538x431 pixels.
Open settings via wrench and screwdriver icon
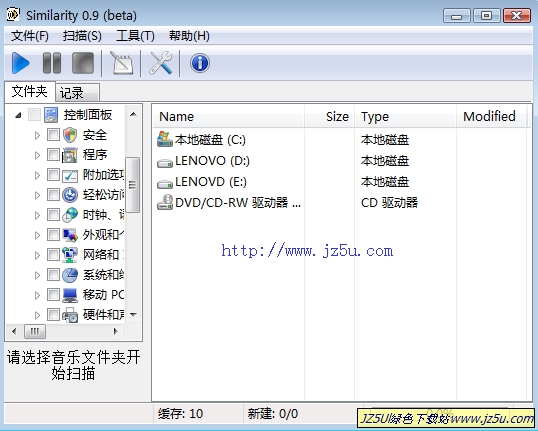click(x=161, y=63)
